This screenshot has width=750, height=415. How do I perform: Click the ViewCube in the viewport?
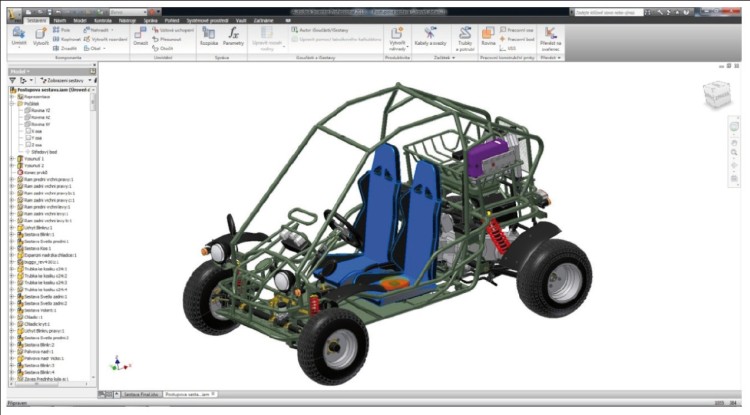point(716,95)
